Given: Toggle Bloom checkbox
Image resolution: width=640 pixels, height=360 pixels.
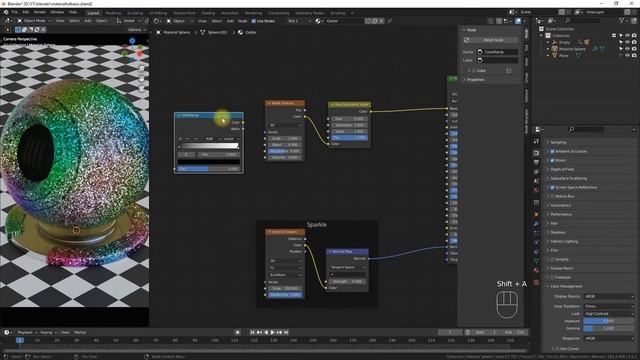Looking at the screenshot, I should [552, 160].
